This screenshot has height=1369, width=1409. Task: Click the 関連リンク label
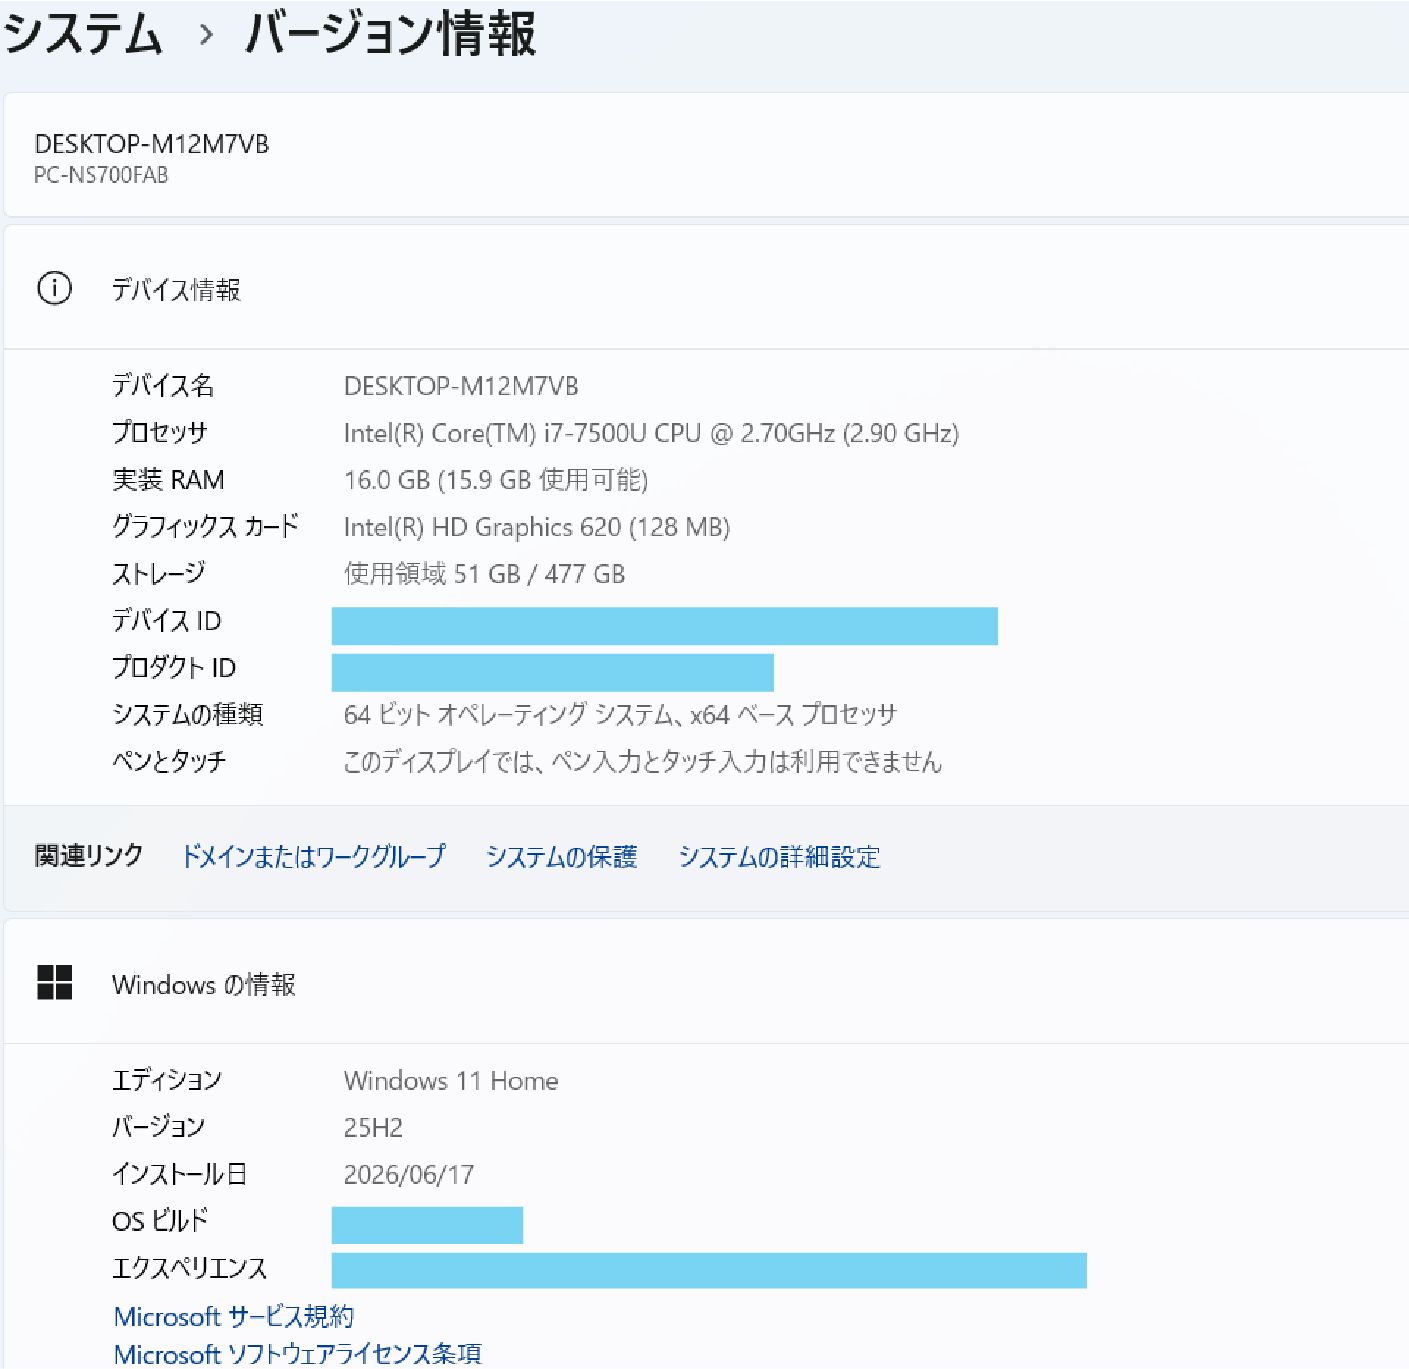(x=89, y=856)
